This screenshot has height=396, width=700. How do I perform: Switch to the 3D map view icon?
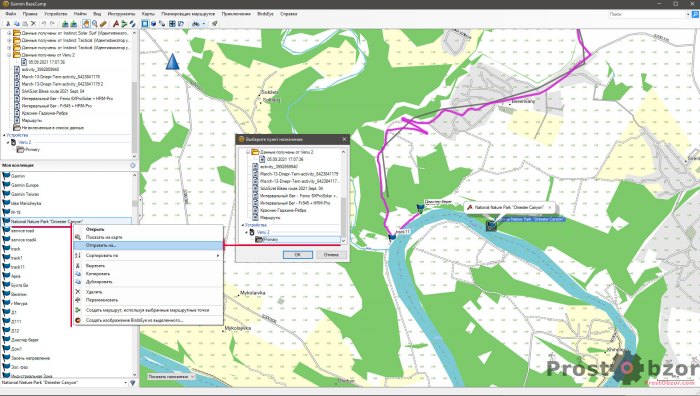click(154, 24)
